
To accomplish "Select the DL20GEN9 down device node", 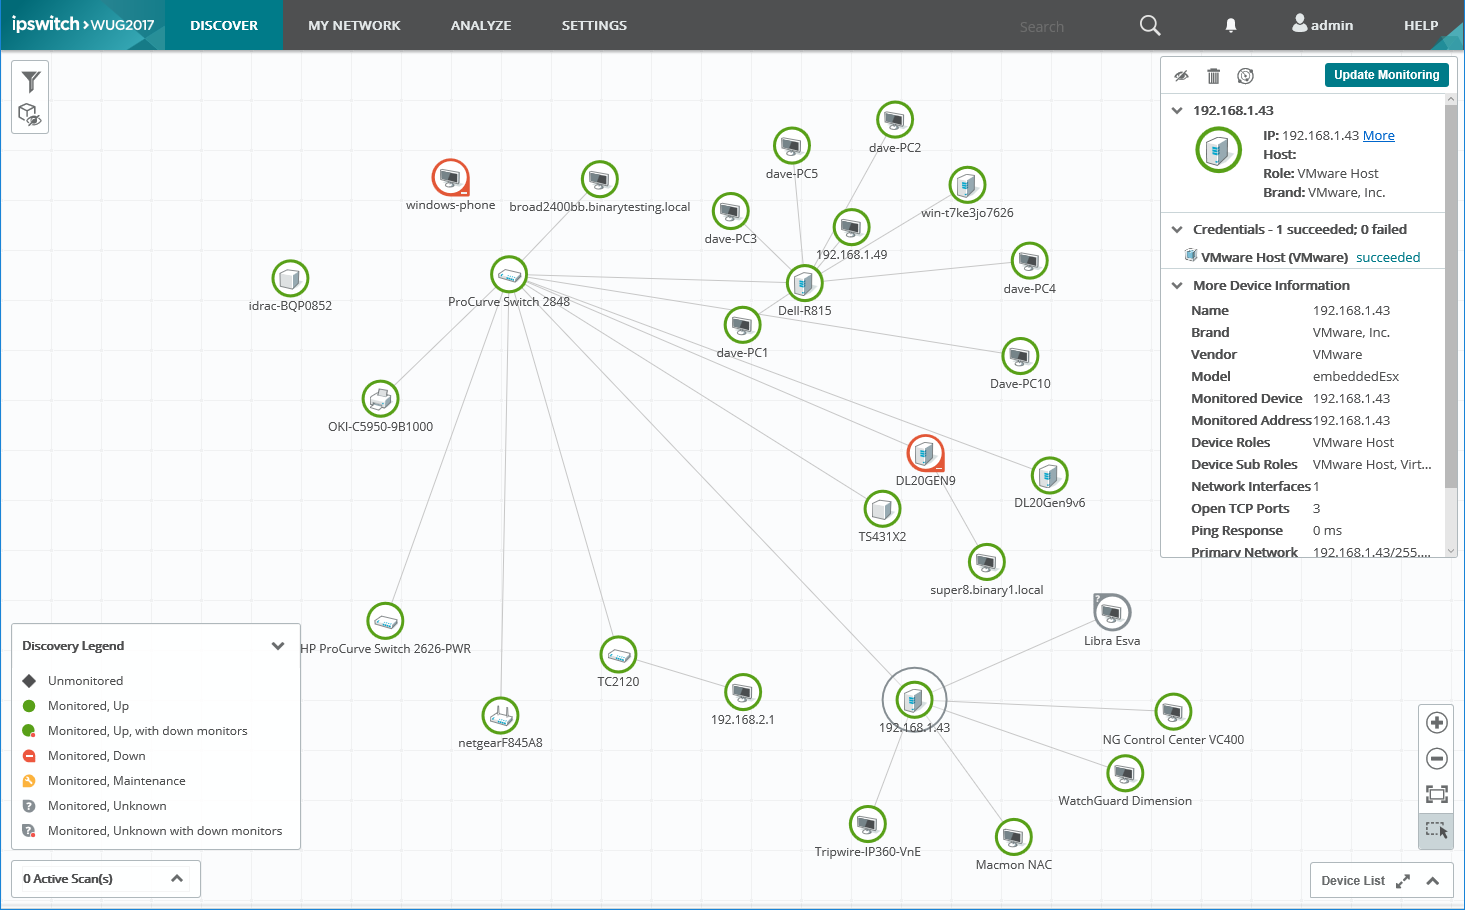I will coord(926,454).
